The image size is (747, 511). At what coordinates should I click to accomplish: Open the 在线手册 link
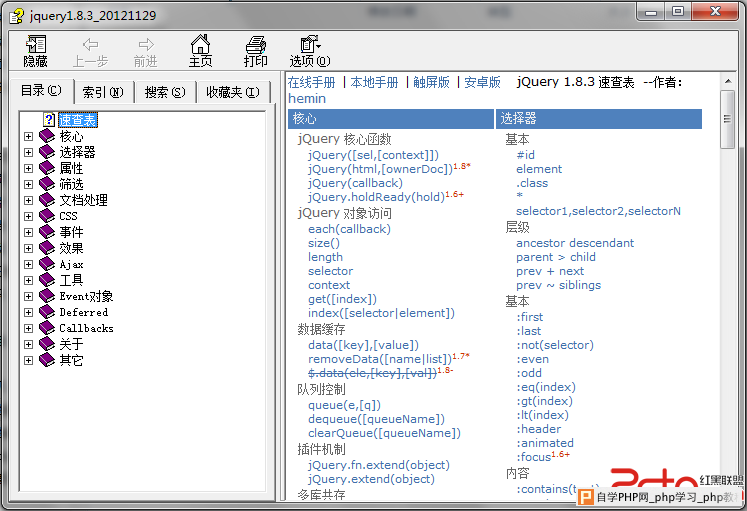(312, 82)
